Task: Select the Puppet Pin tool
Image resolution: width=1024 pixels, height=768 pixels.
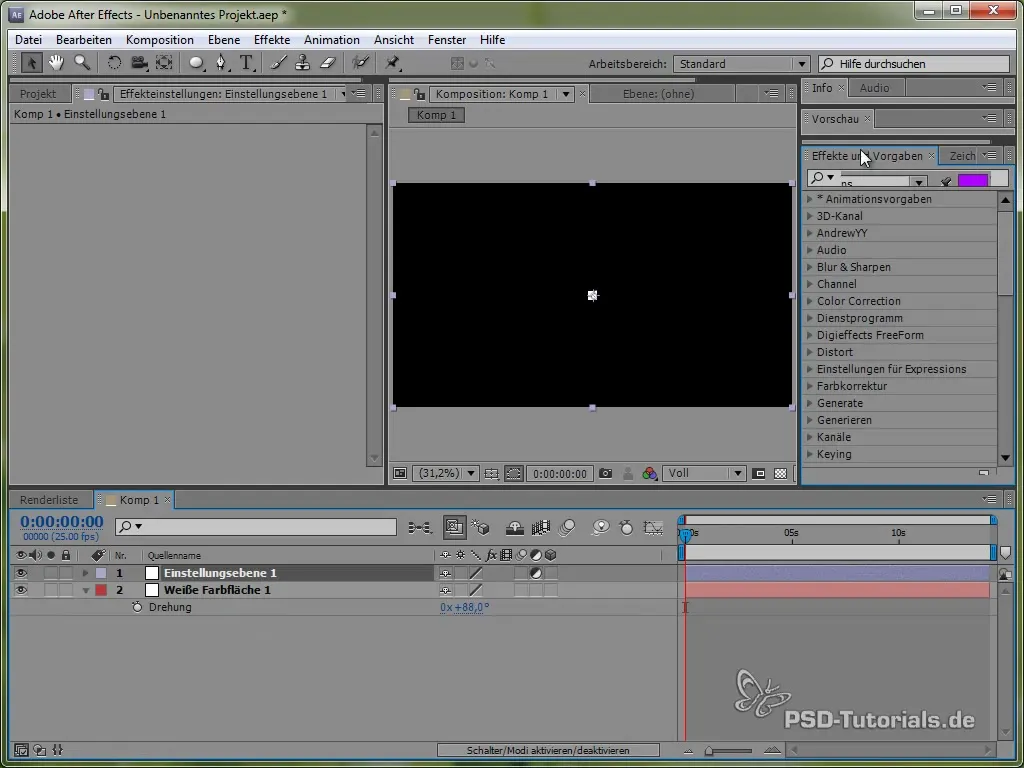Action: click(392, 63)
